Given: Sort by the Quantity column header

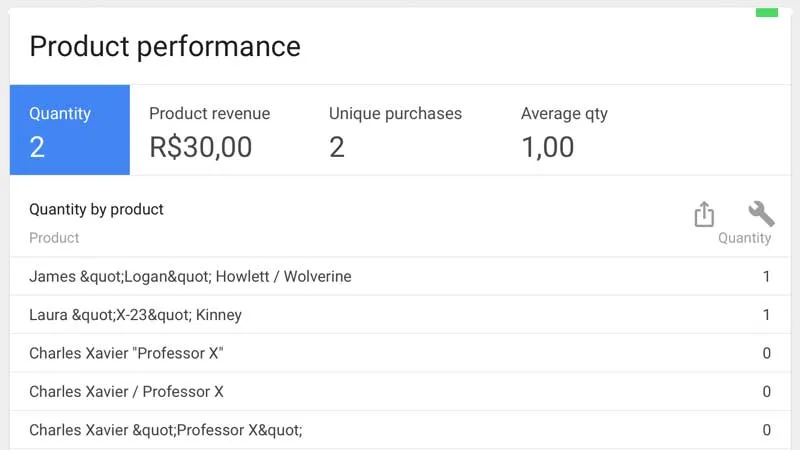Looking at the screenshot, I should tap(744, 238).
